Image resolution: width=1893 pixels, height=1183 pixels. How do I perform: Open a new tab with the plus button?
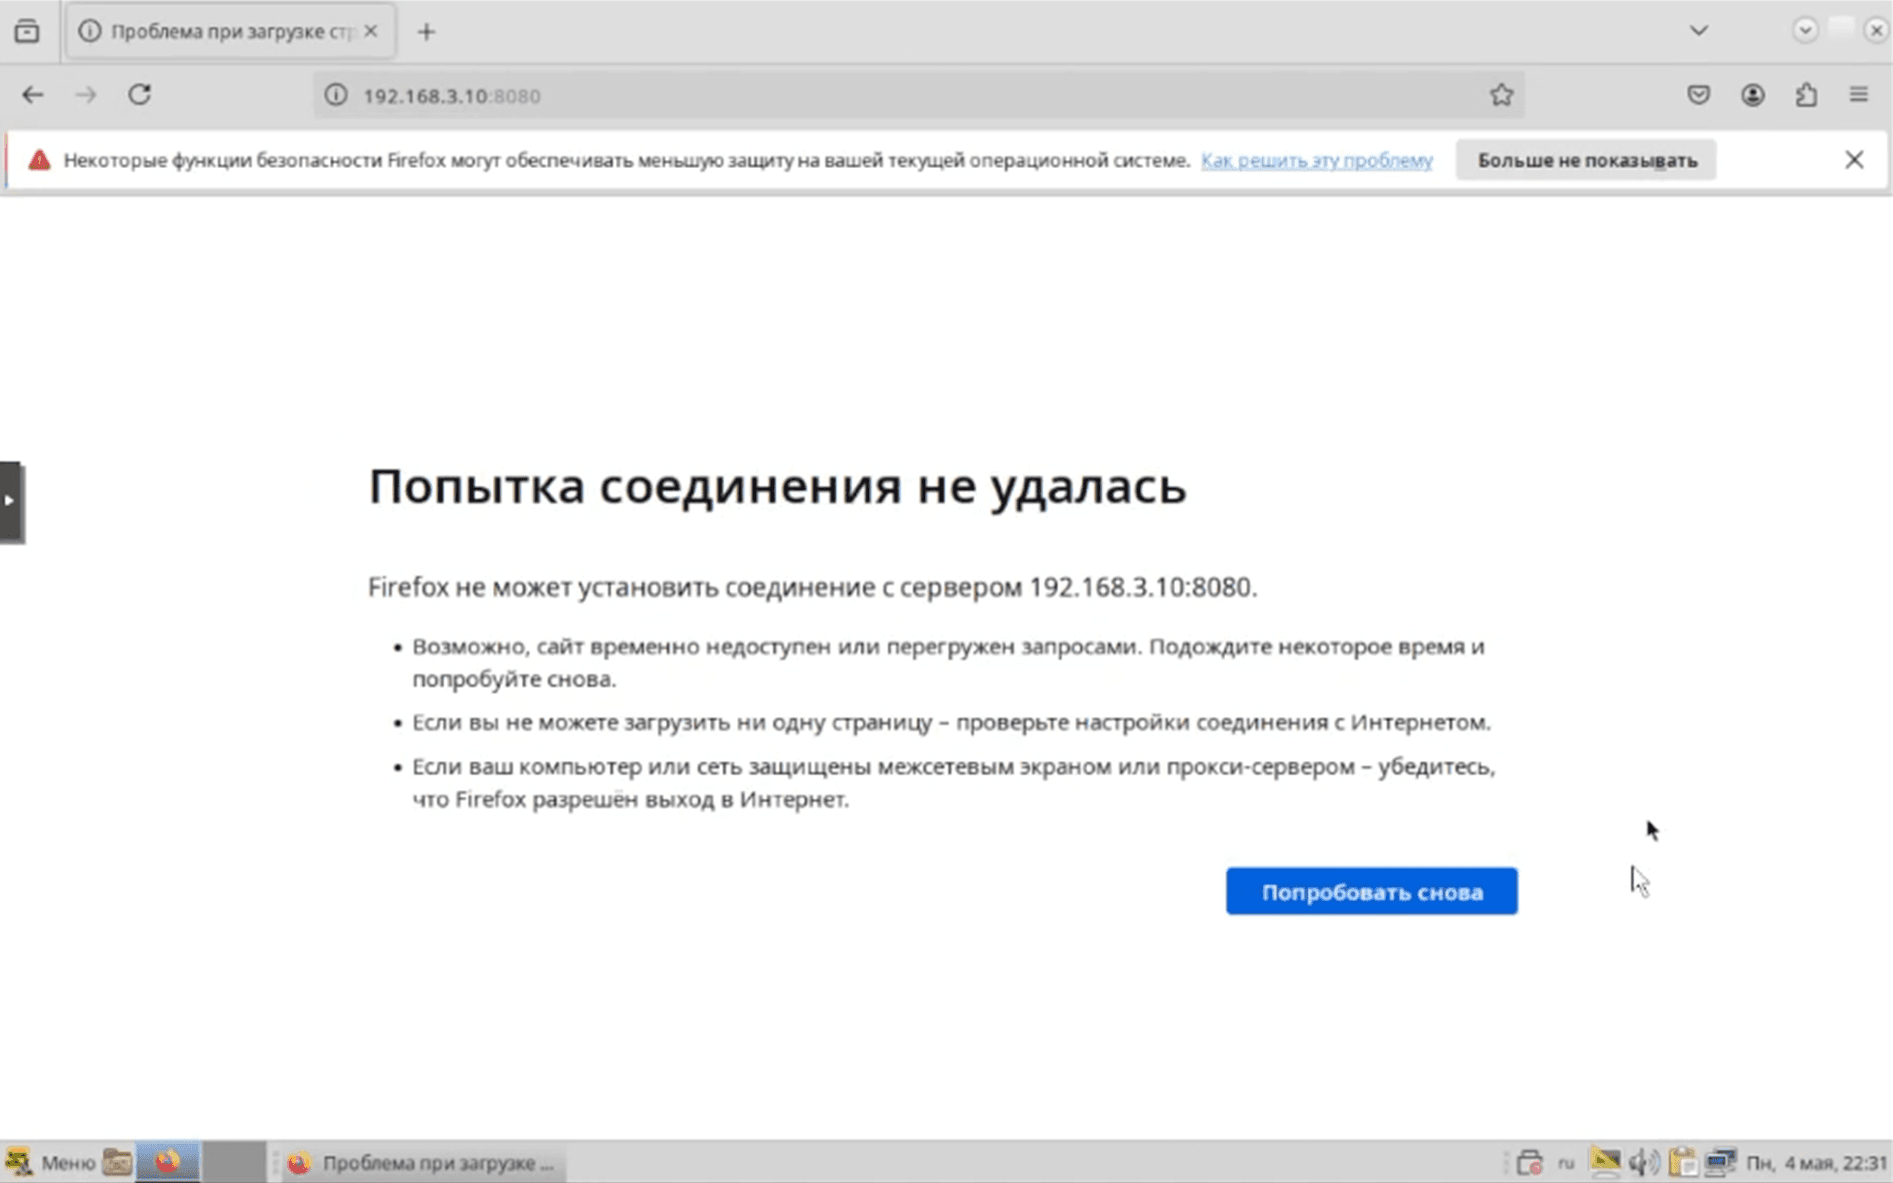tap(426, 32)
